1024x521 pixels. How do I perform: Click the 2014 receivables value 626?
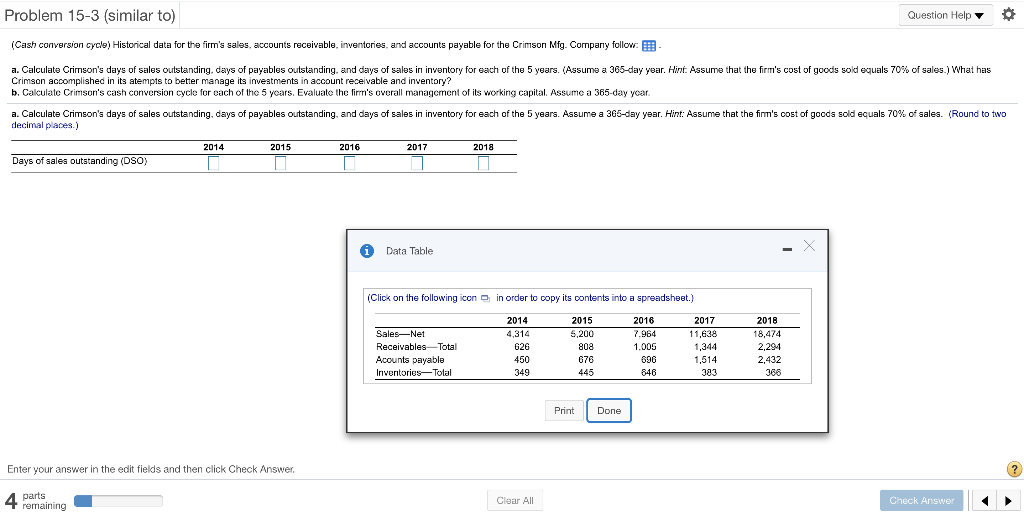(x=522, y=346)
